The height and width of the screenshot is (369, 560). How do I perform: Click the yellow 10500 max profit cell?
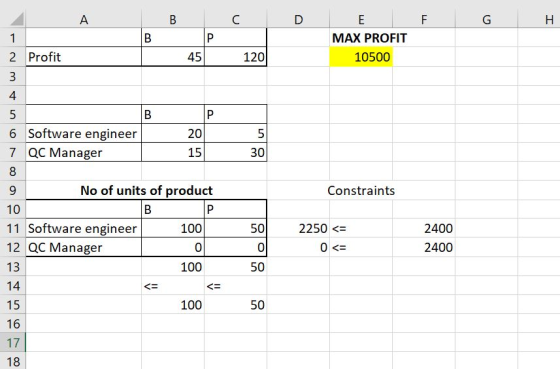click(361, 57)
